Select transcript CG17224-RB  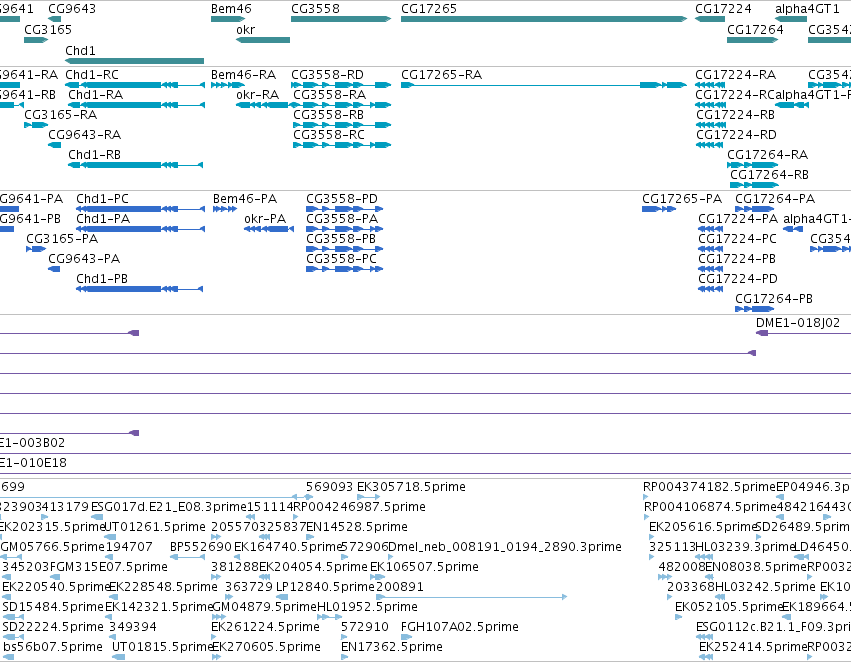point(735,114)
